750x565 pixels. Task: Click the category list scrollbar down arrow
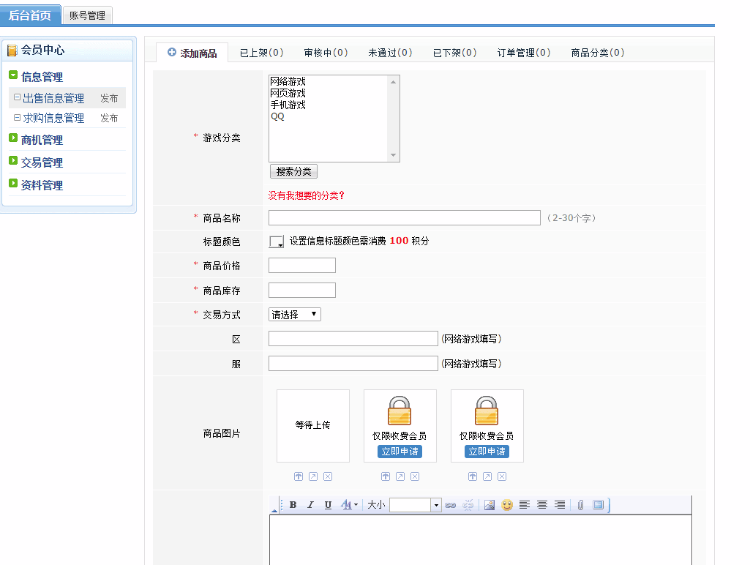pos(393,155)
